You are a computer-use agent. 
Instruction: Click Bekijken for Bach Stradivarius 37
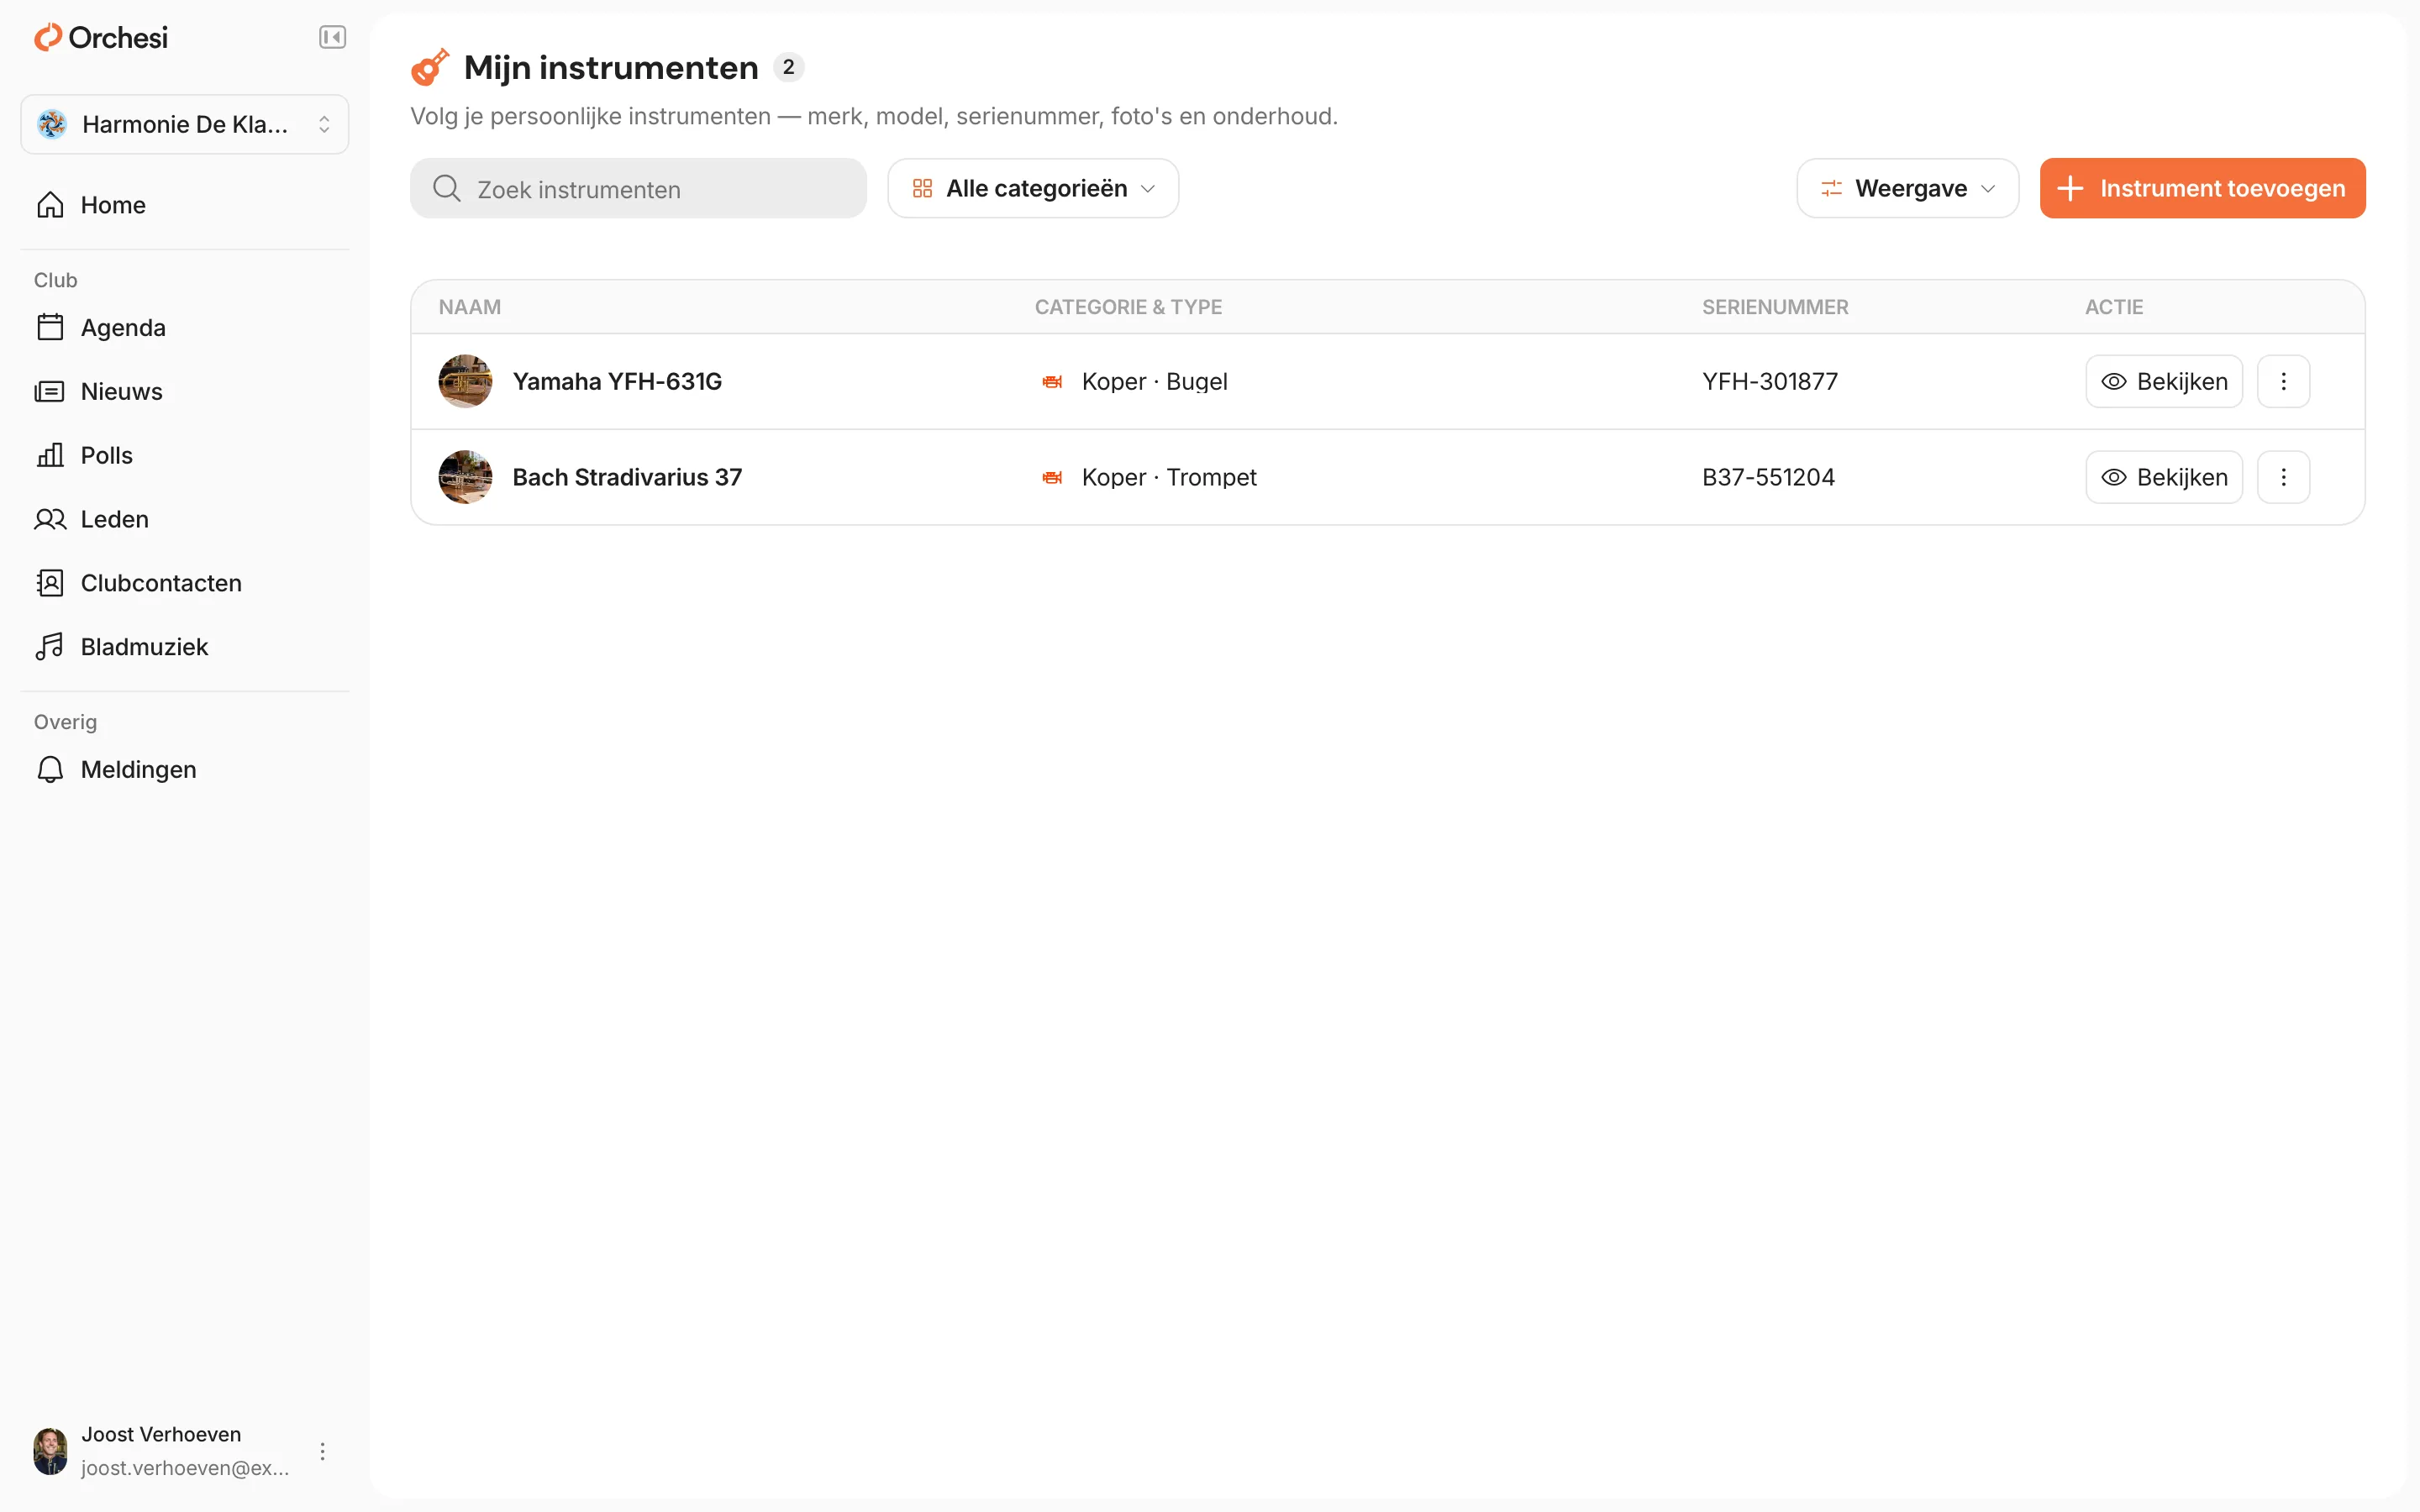pyautogui.click(x=2164, y=477)
